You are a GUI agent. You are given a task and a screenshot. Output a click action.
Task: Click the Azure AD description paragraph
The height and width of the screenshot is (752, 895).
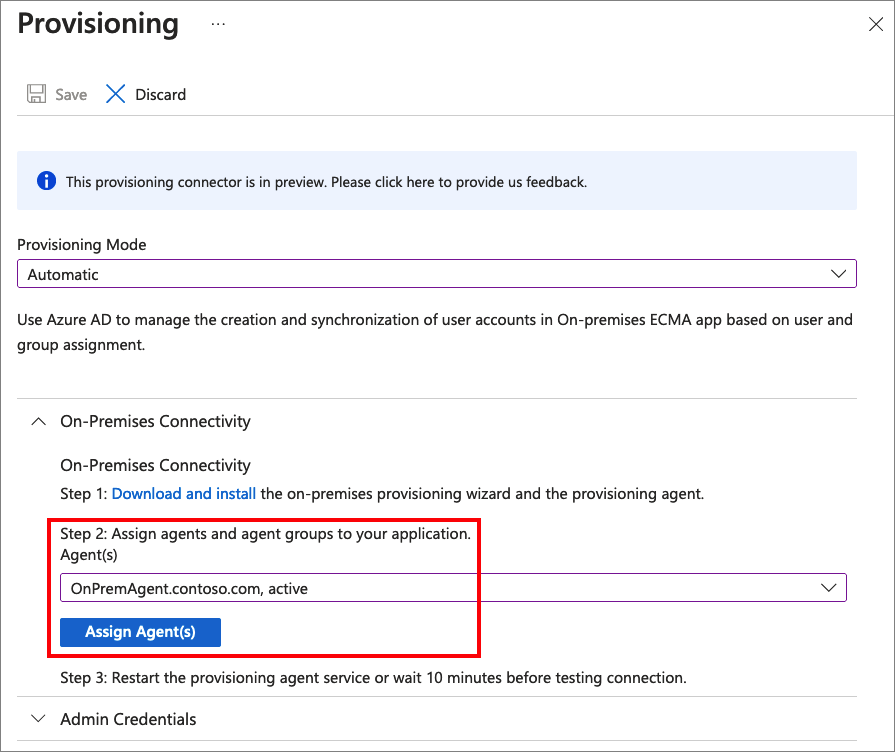point(435,332)
